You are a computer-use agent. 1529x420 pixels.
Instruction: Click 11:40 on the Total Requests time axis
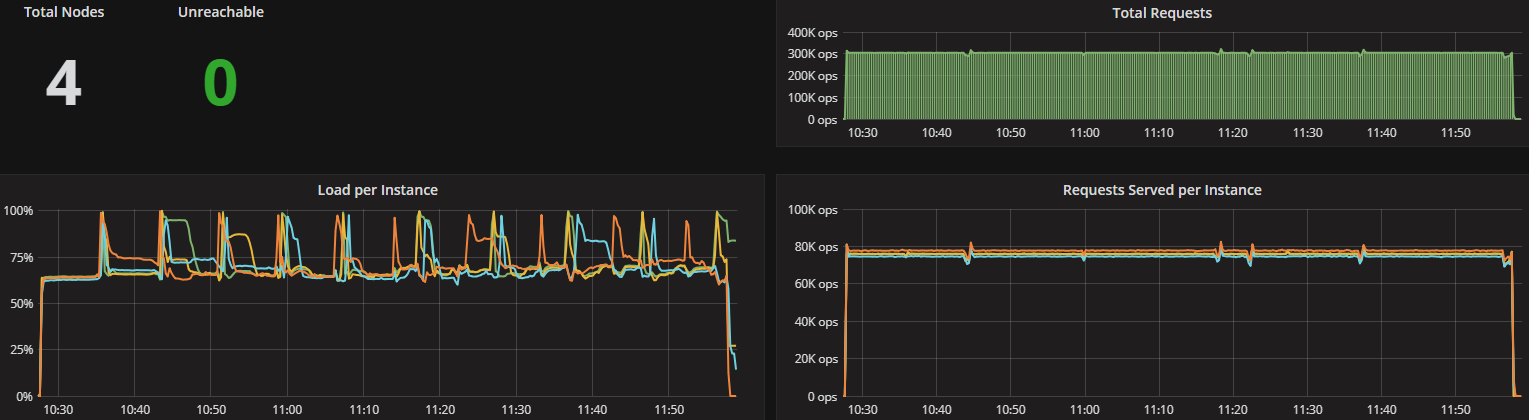point(1383,133)
